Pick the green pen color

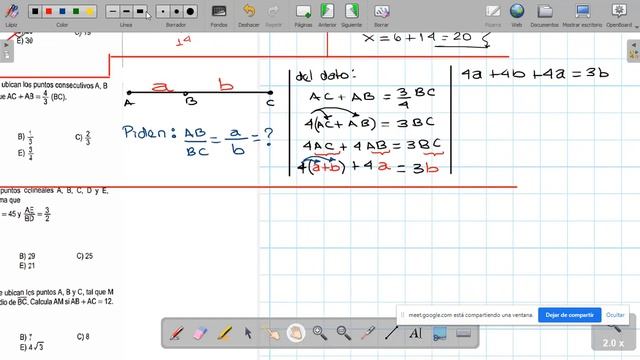pyautogui.click(x=76, y=11)
